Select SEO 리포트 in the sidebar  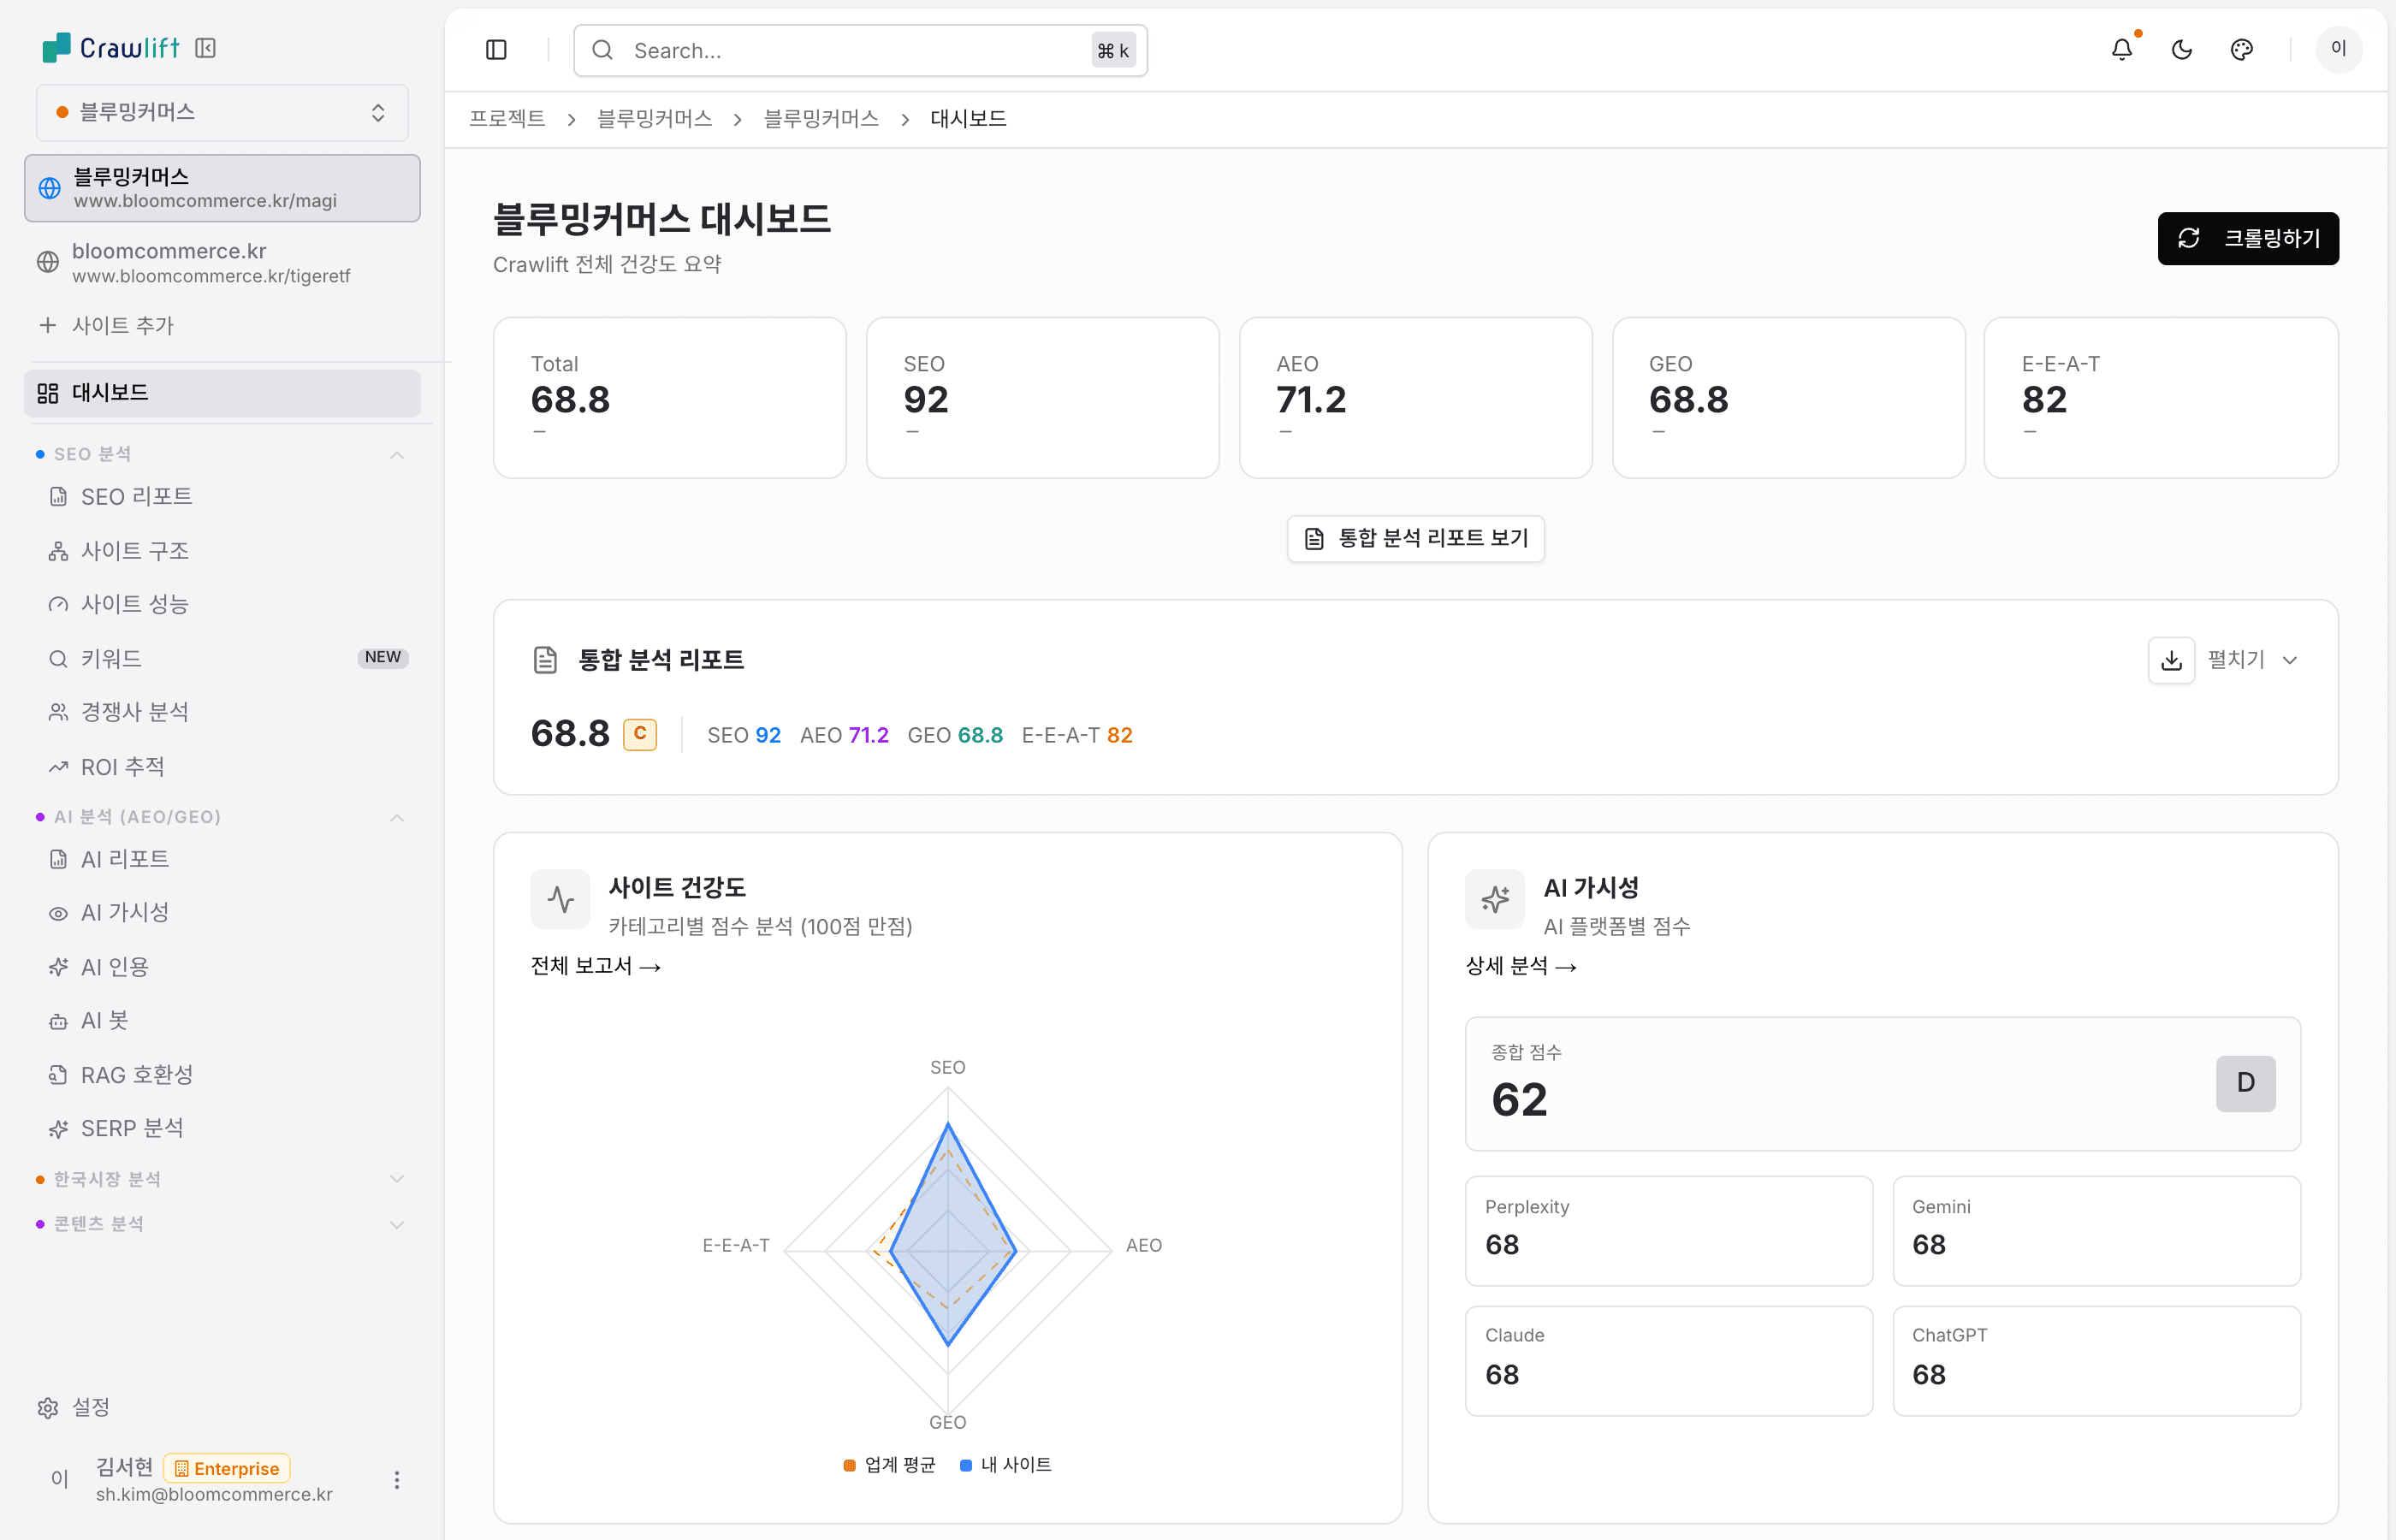click(x=137, y=495)
